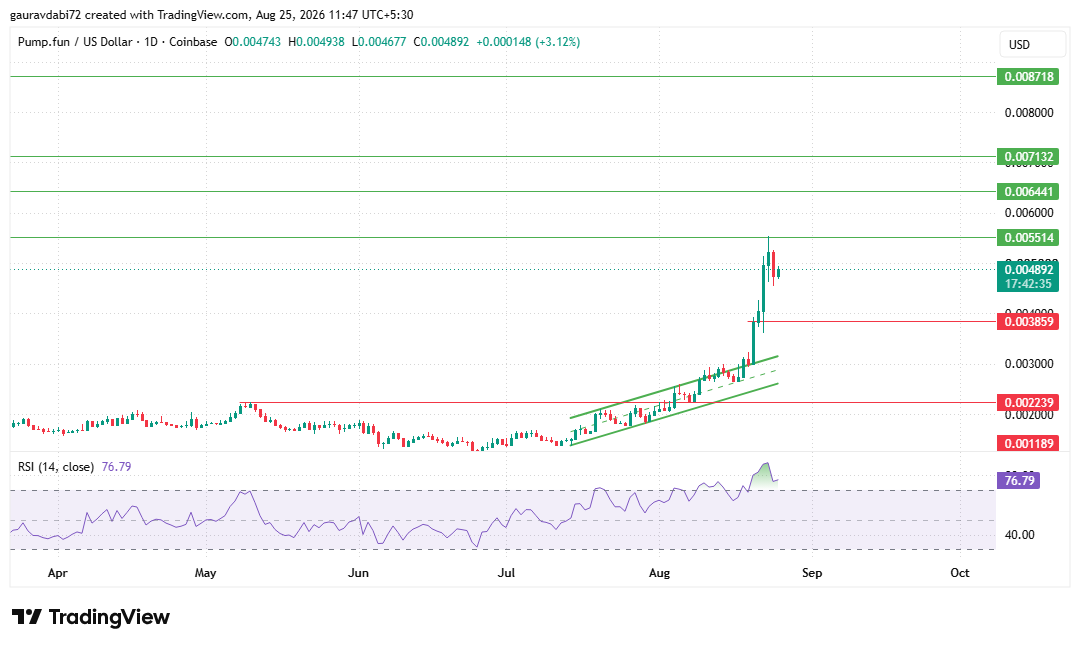1080x647 pixels.
Task: Click the Jun label on time axis
Action: (x=358, y=573)
